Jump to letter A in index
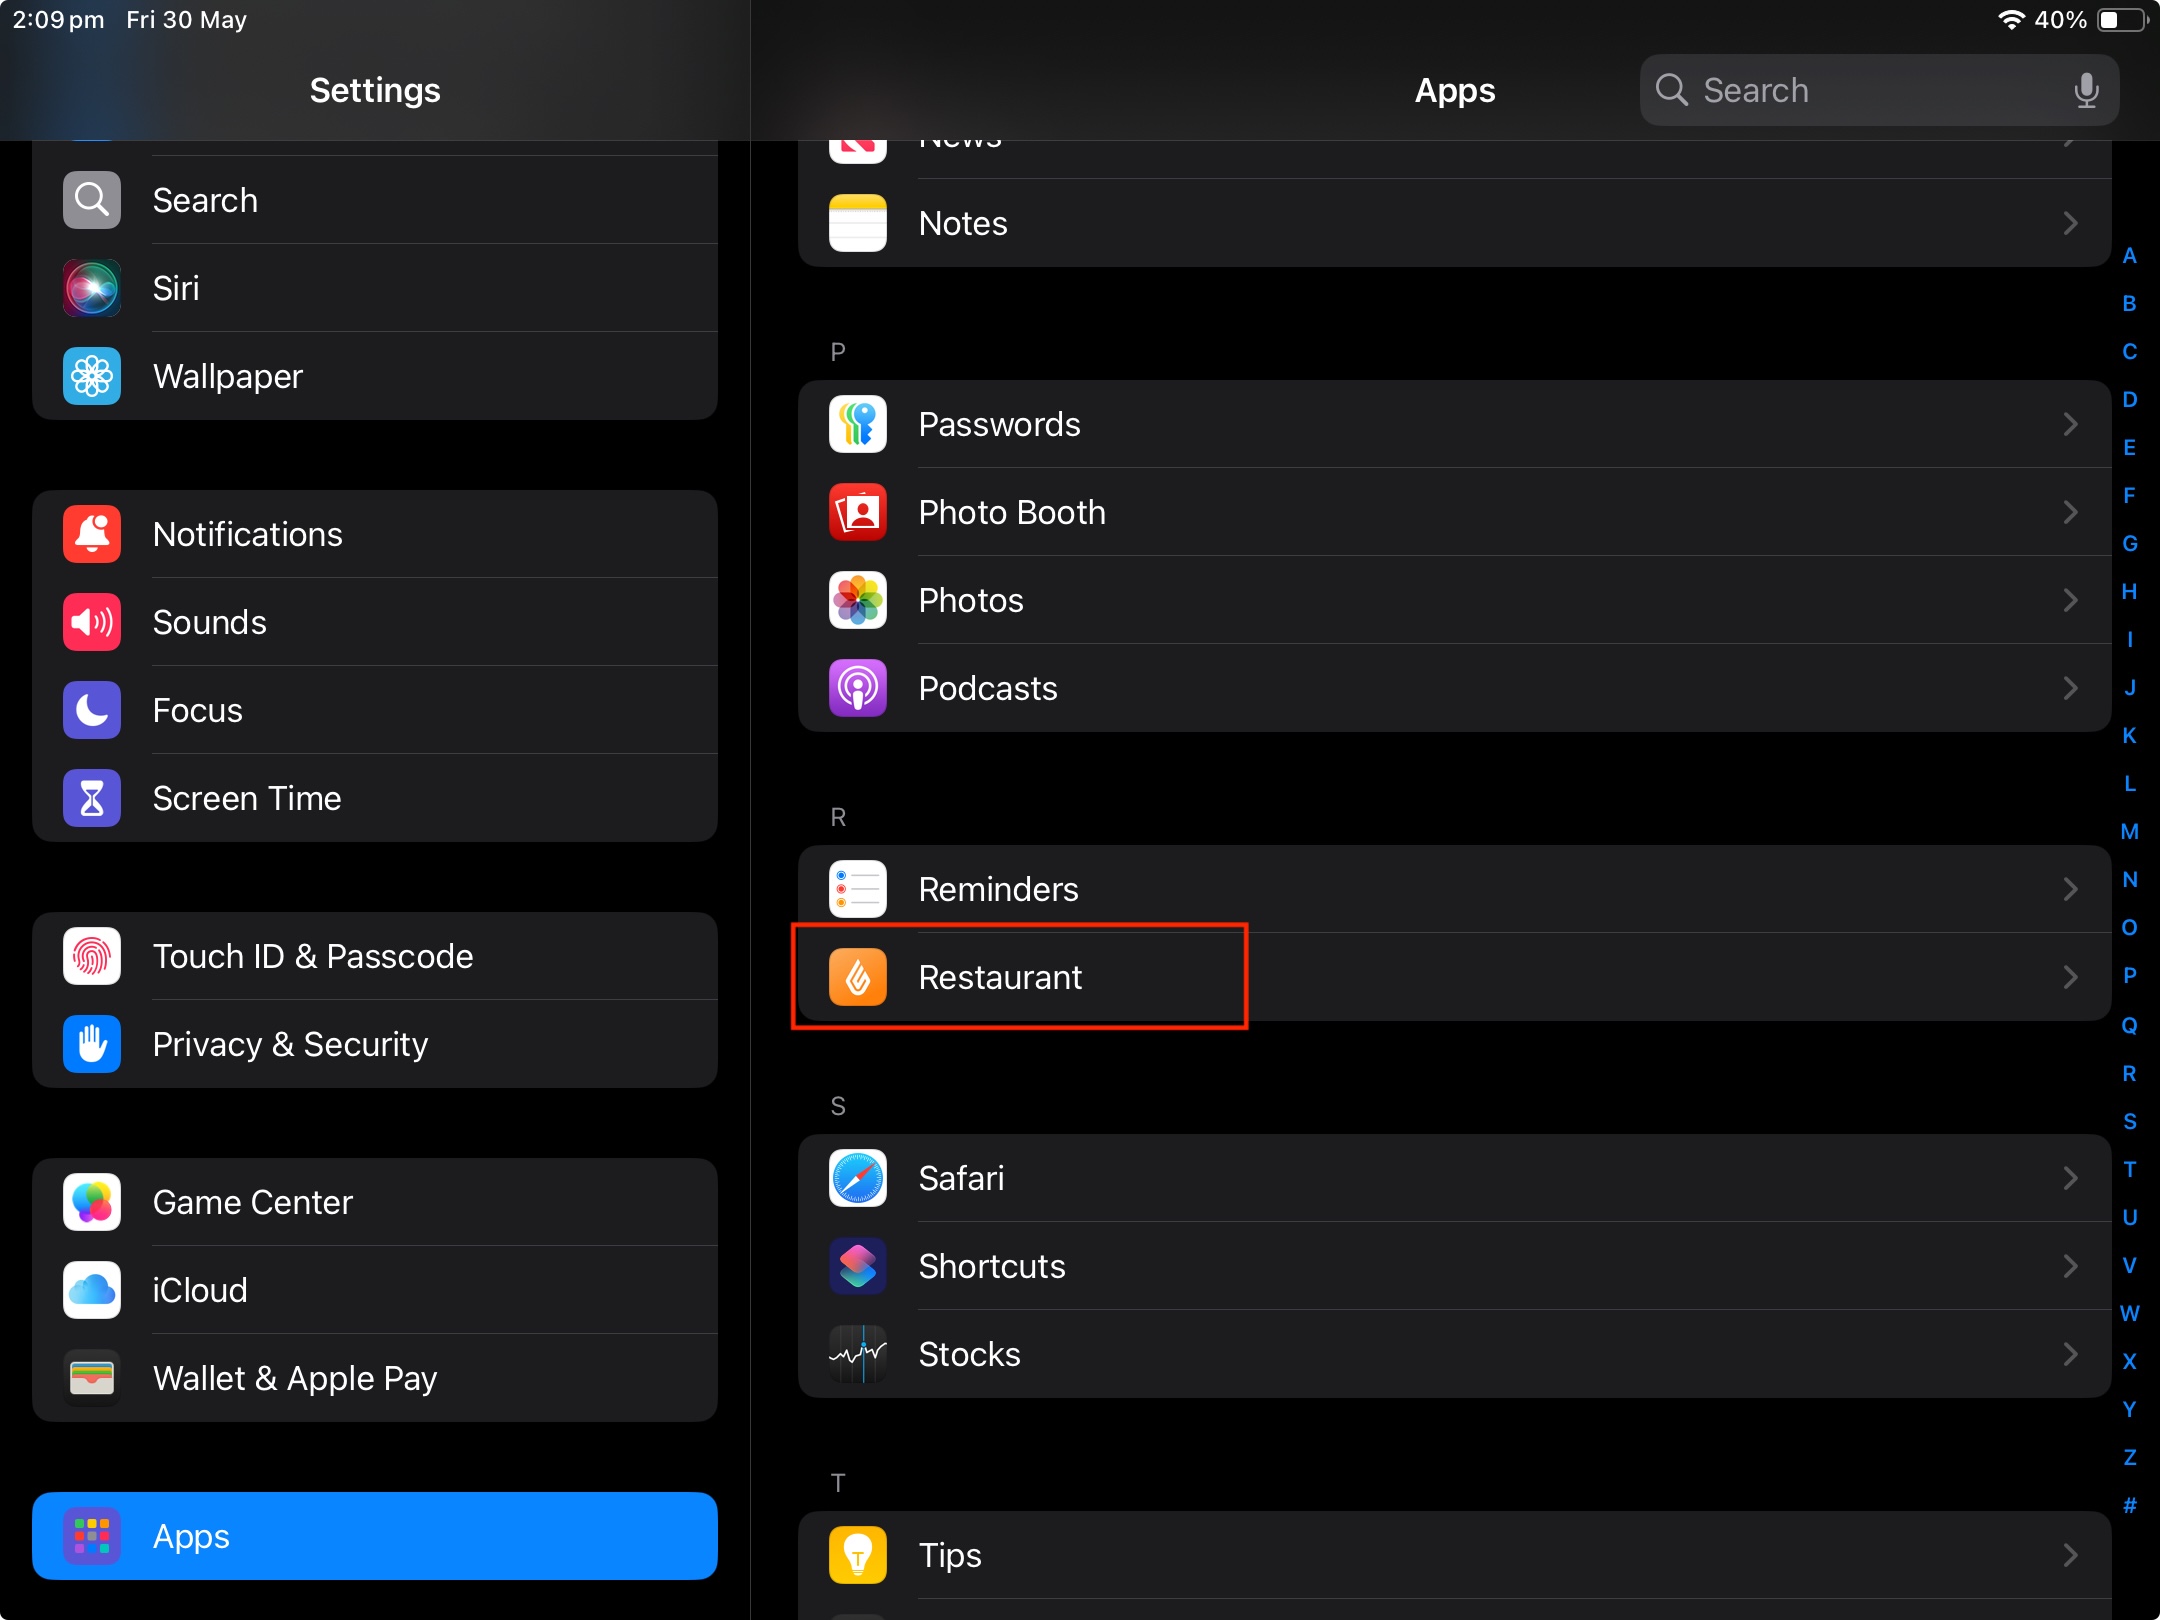This screenshot has width=2160, height=1620. point(2130,256)
